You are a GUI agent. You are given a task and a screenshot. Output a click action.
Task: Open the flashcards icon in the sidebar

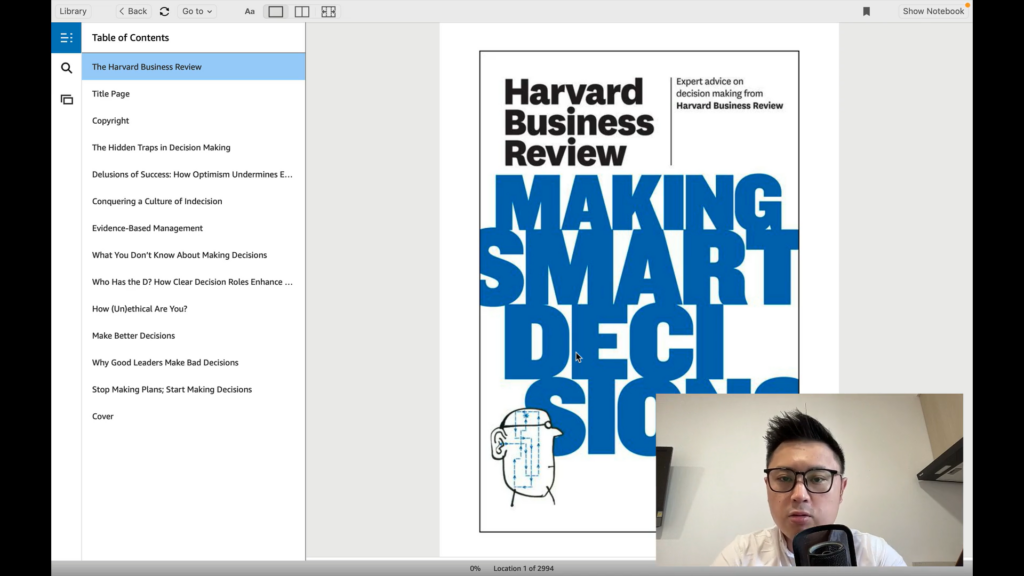pyautogui.click(x=67, y=100)
